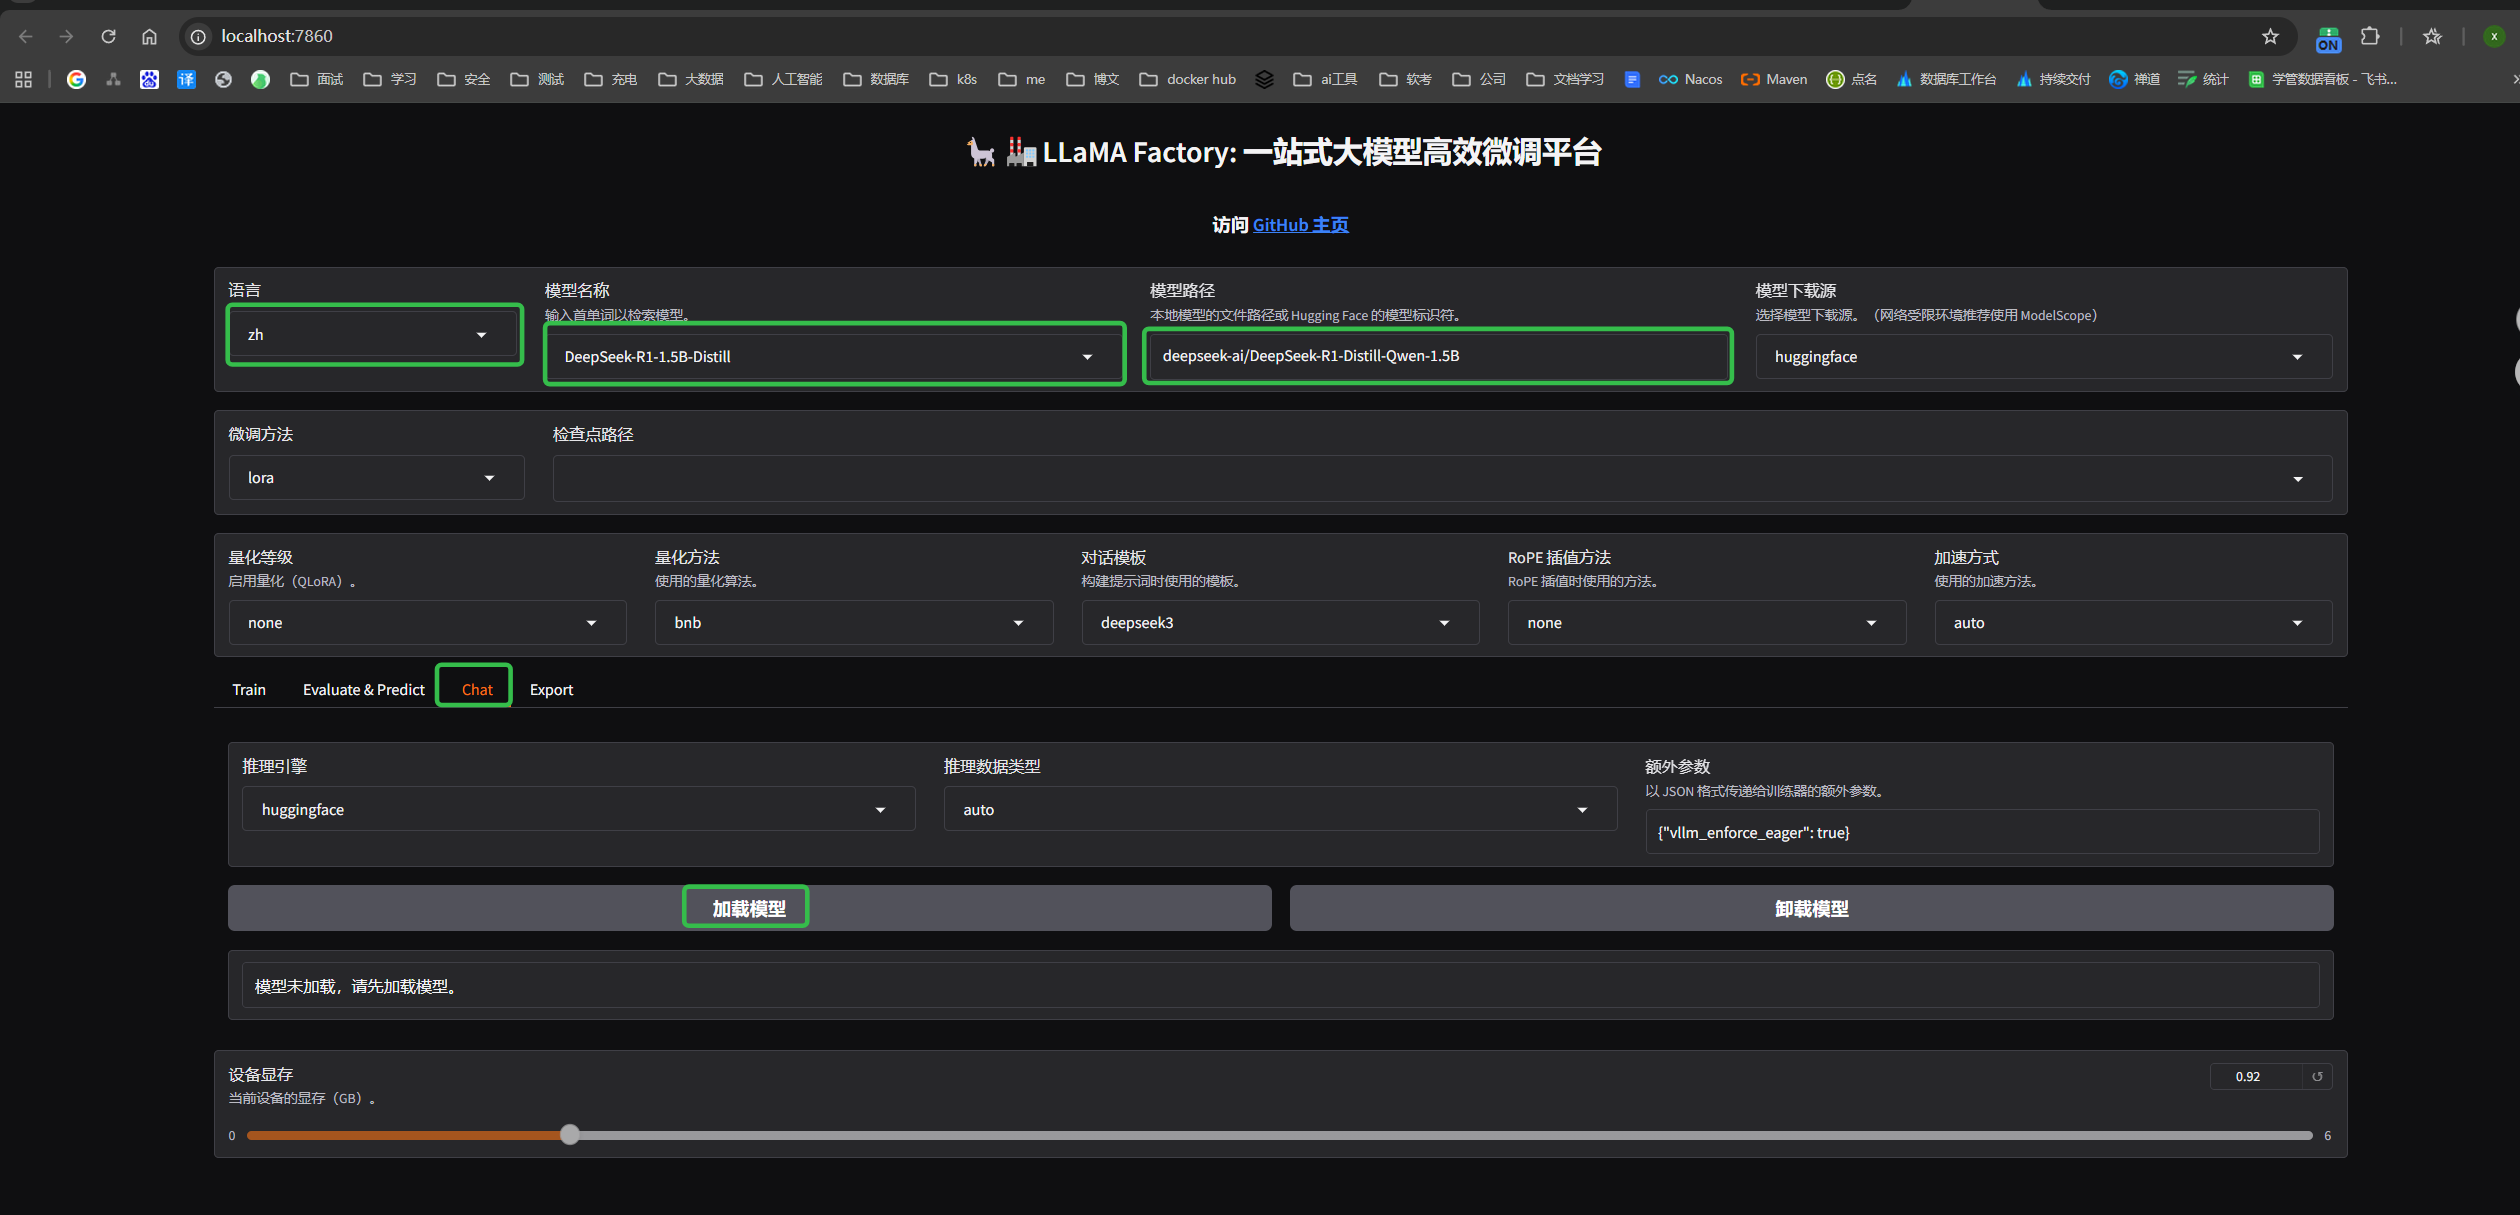This screenshot has width=2520, height=1215.
Task: Open the Extensions puzzle-piece menu
Action: click(2369, 36)
